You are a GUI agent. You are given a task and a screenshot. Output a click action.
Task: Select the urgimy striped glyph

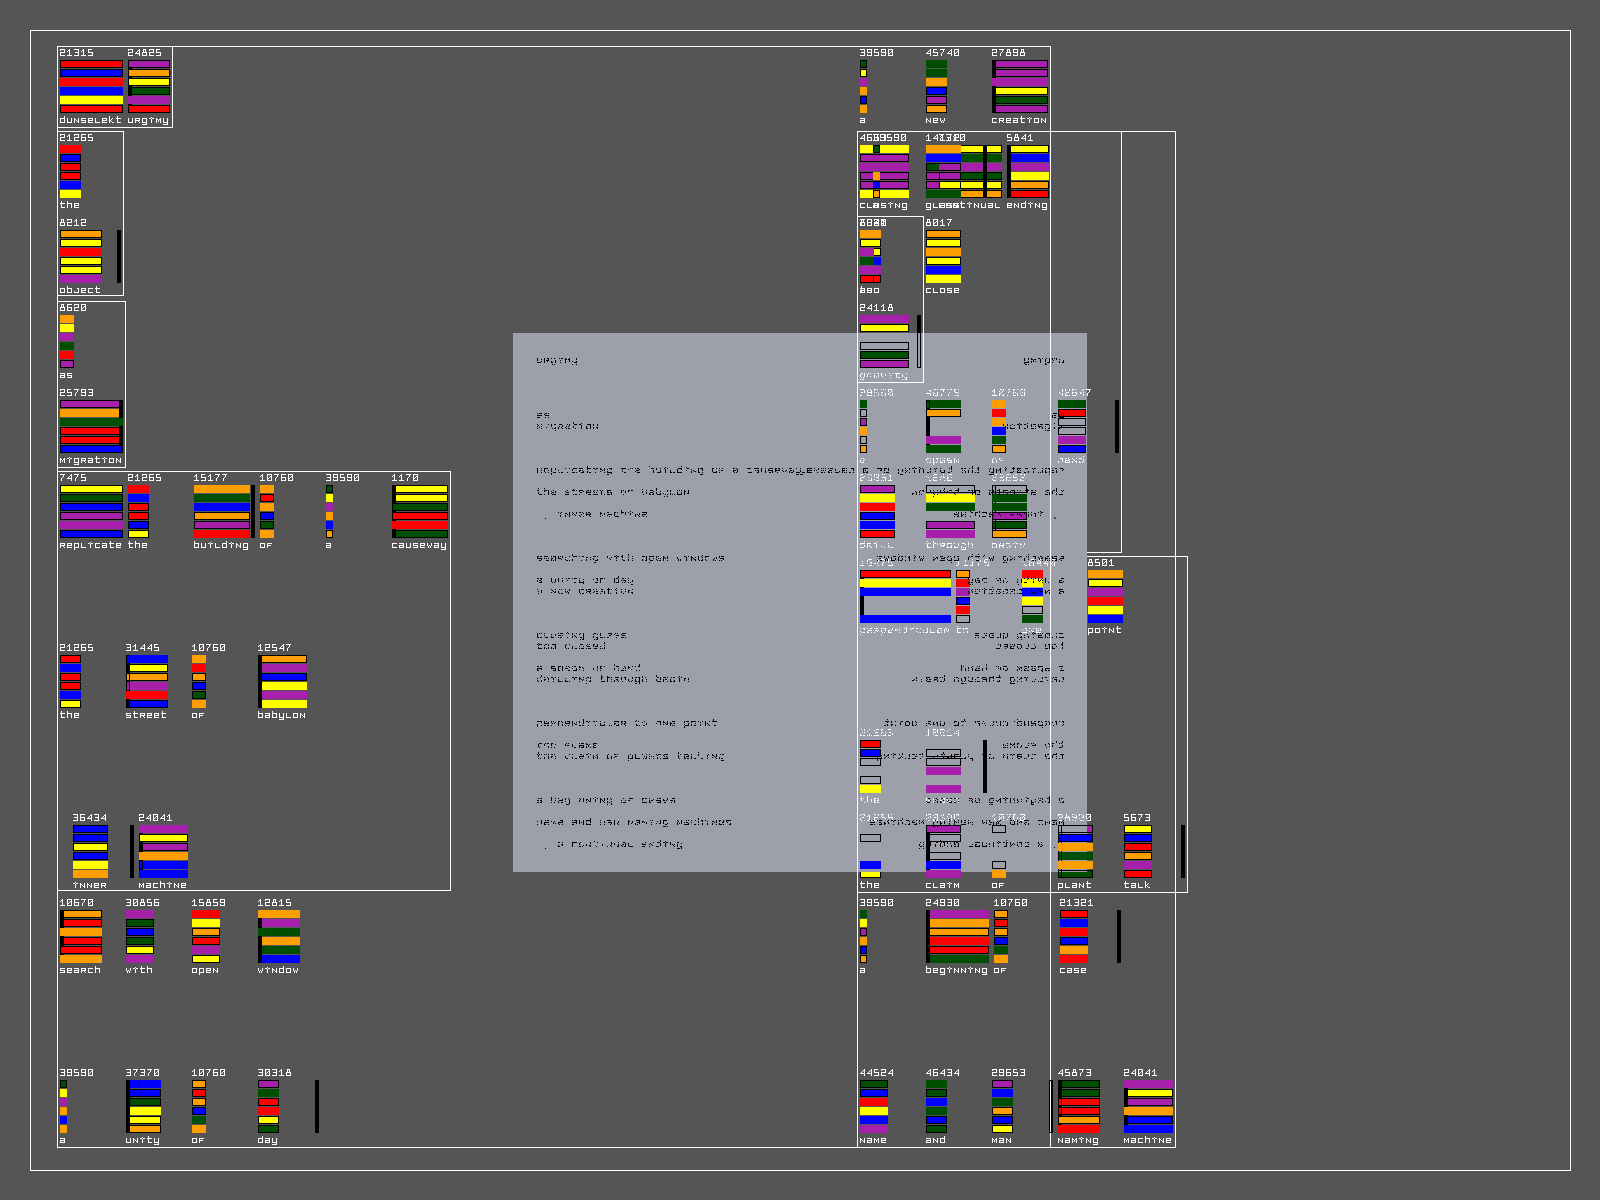[149, 86]
